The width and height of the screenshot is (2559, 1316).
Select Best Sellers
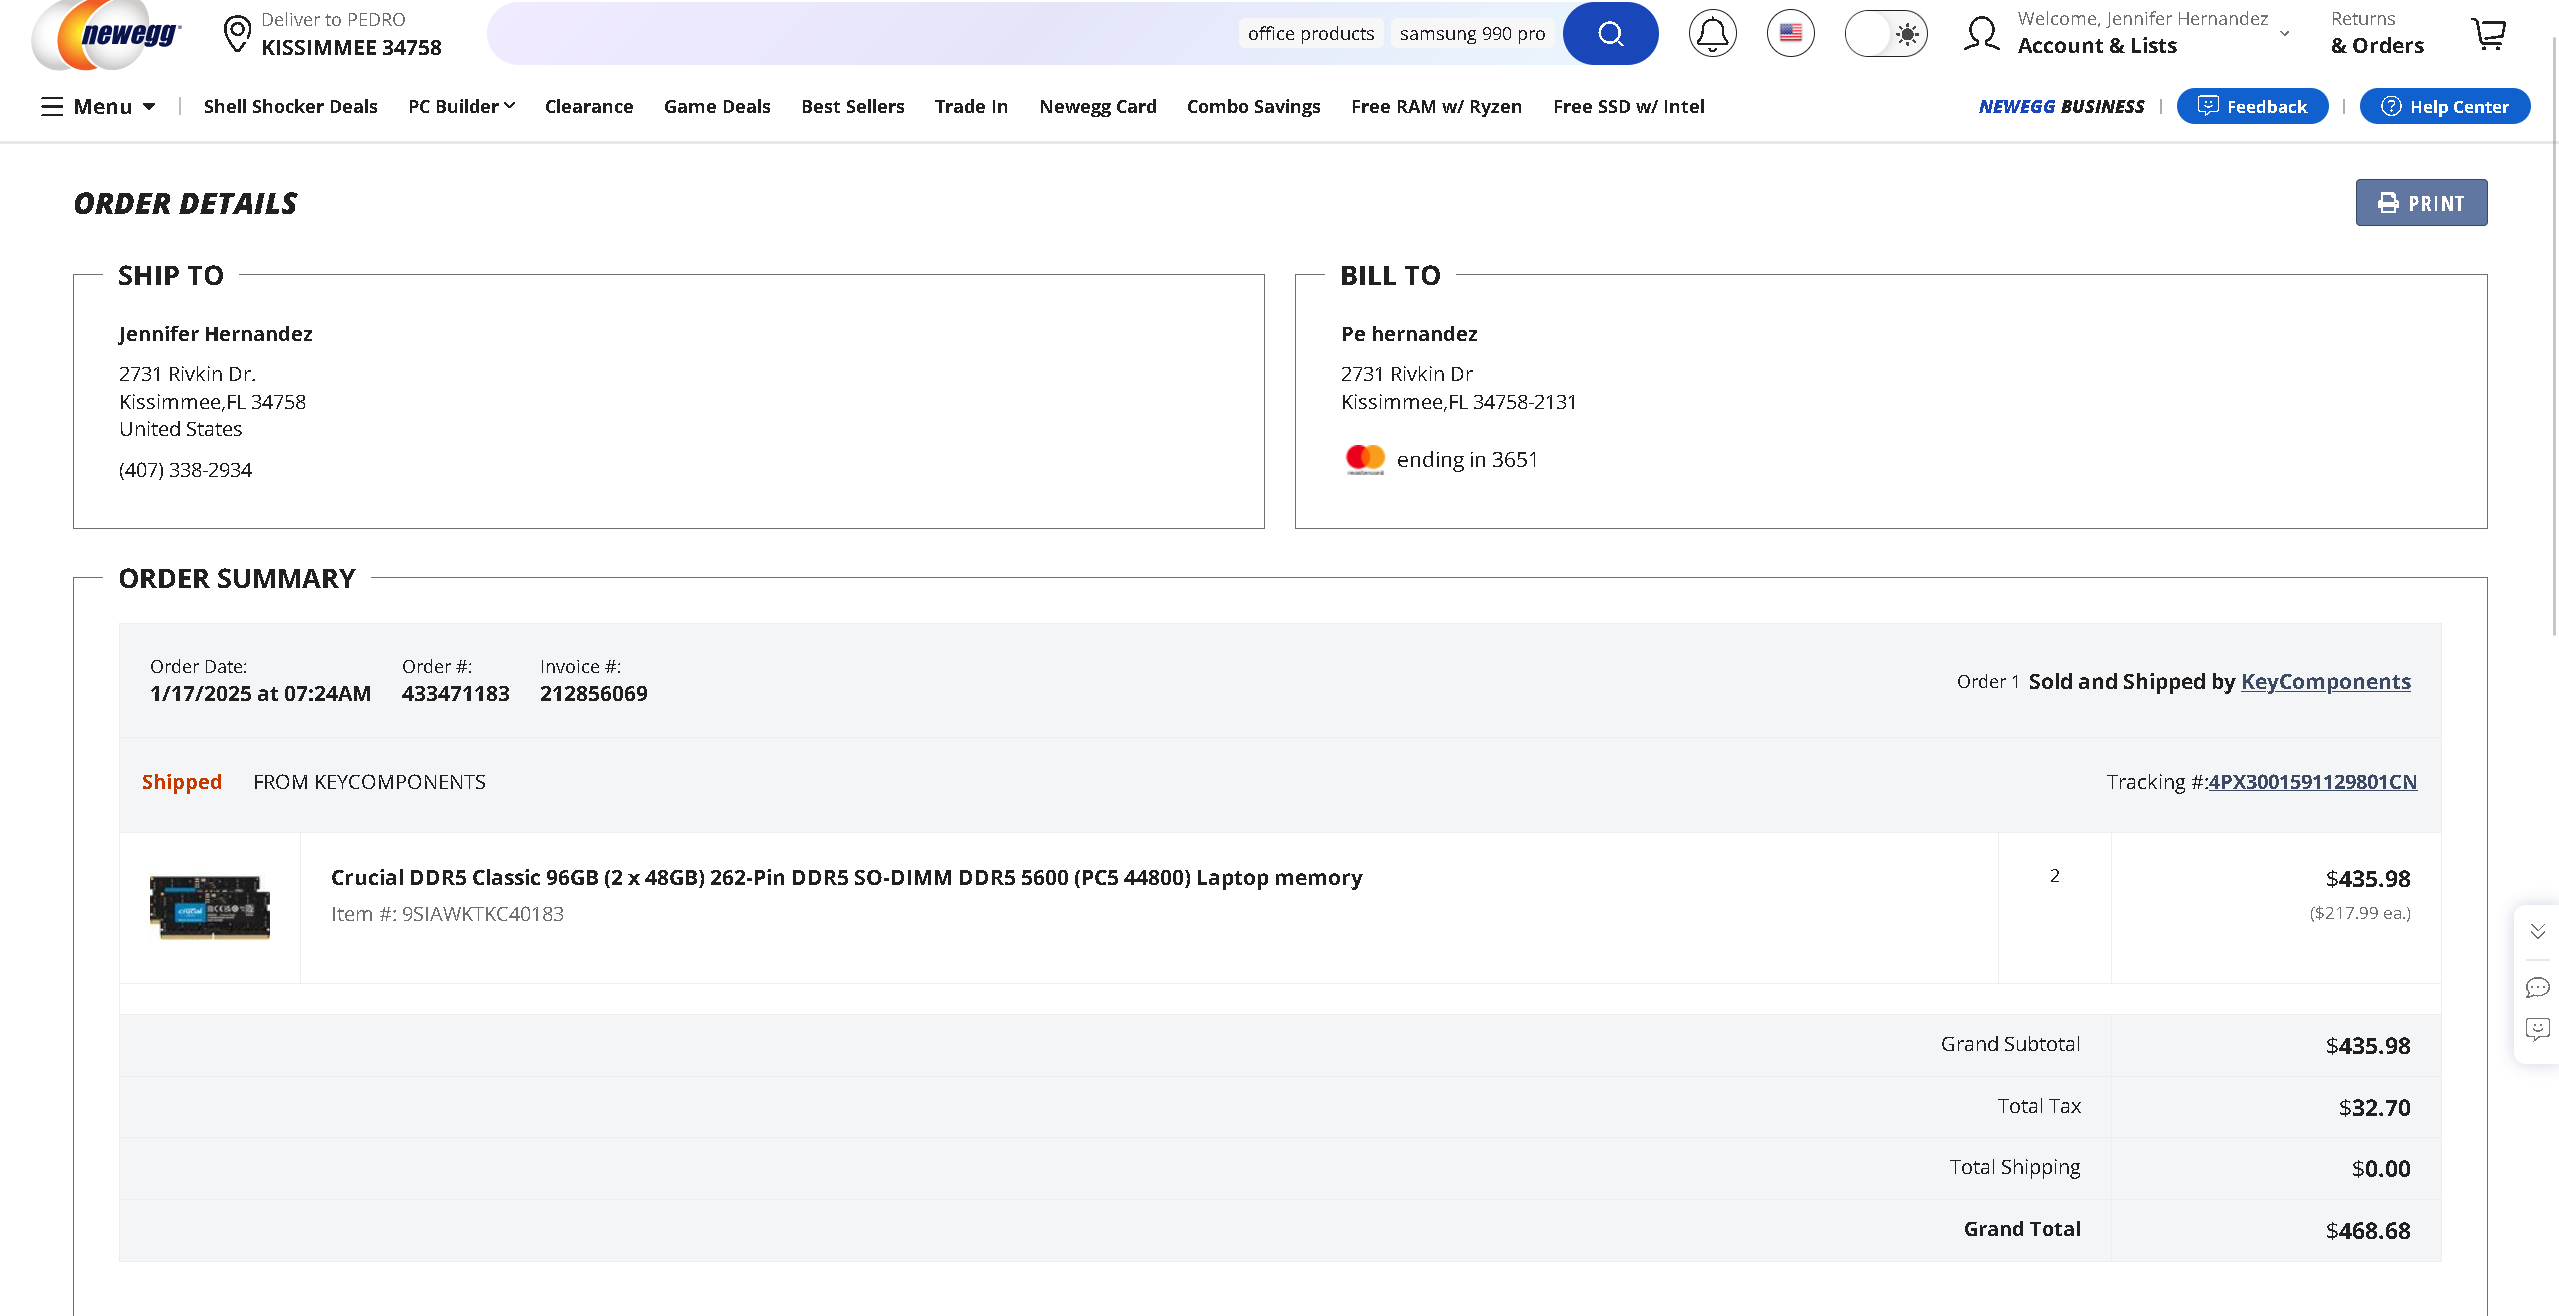coord(852,106)
